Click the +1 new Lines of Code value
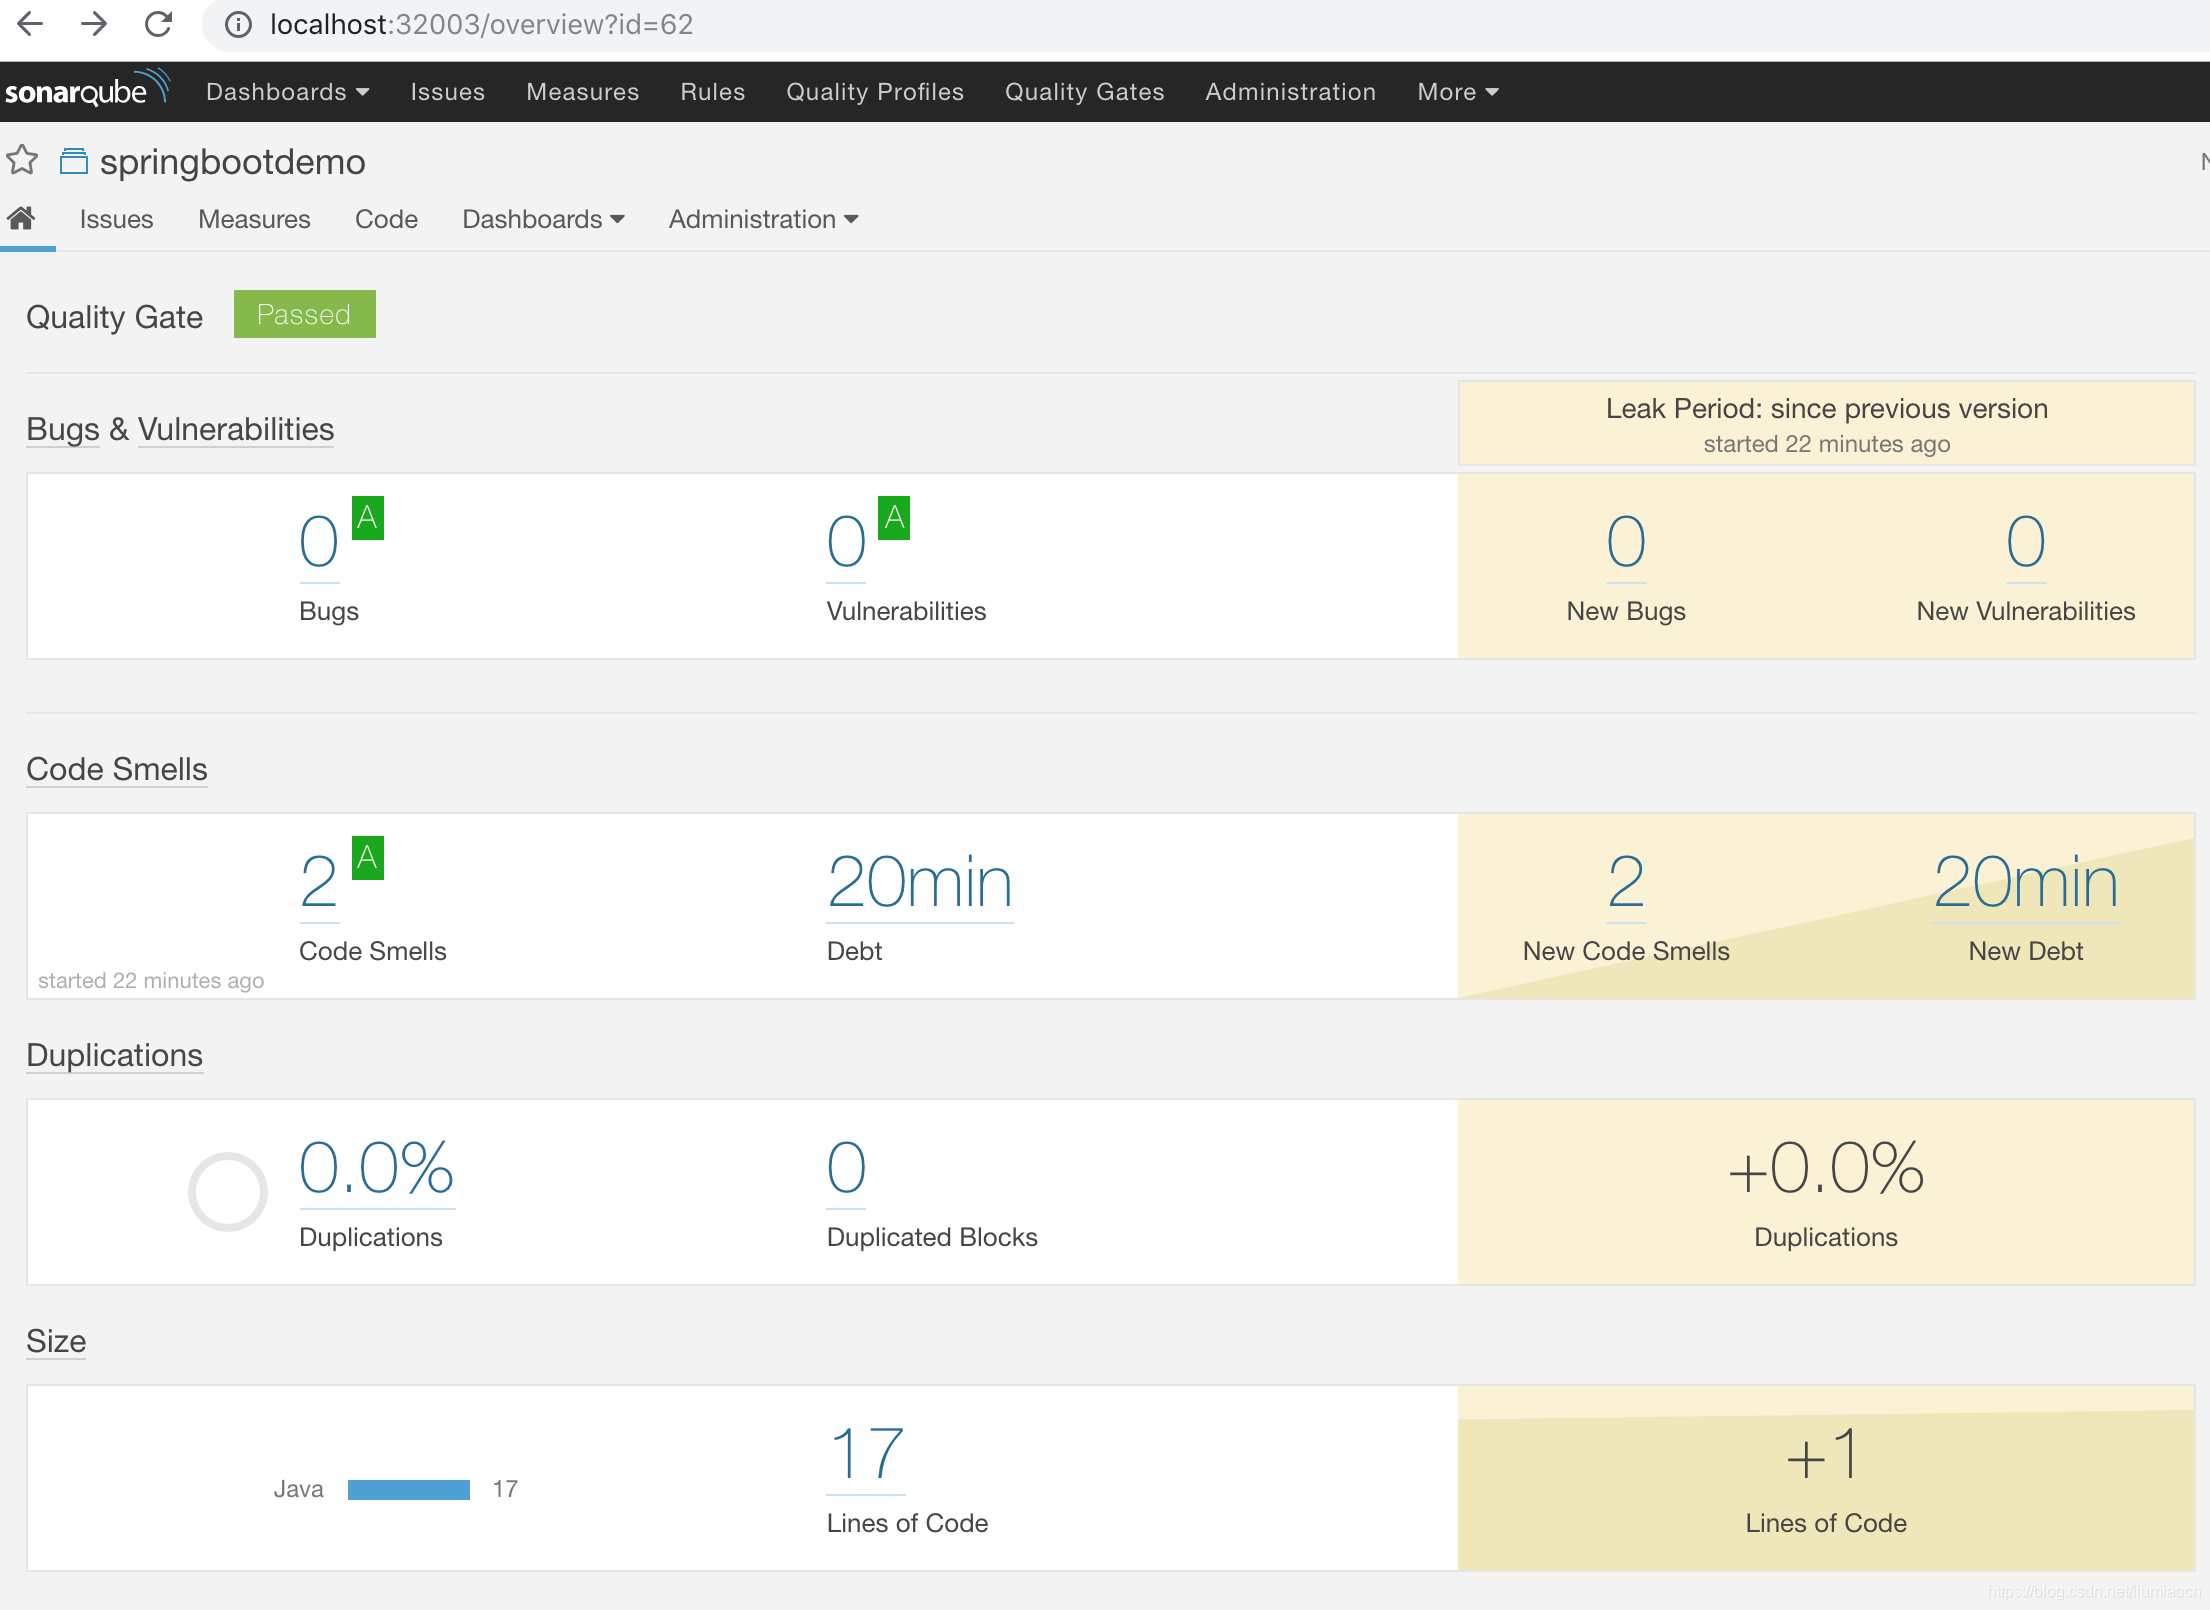This screenshot has height=1610, width=2210. (1826, 1455)
